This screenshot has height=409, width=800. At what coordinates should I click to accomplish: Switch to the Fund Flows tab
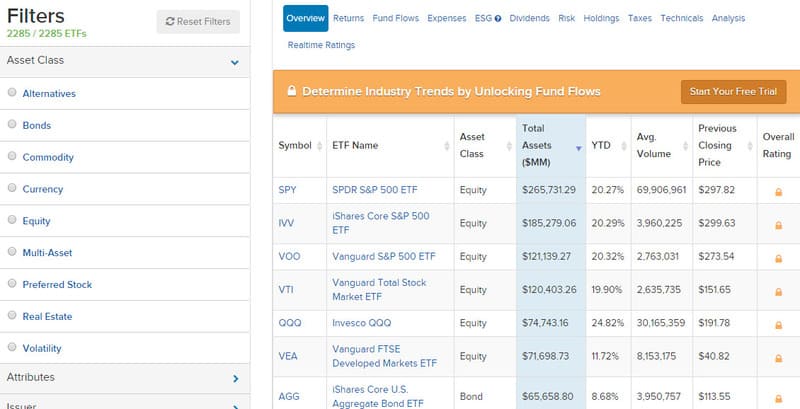coord(395,18)
